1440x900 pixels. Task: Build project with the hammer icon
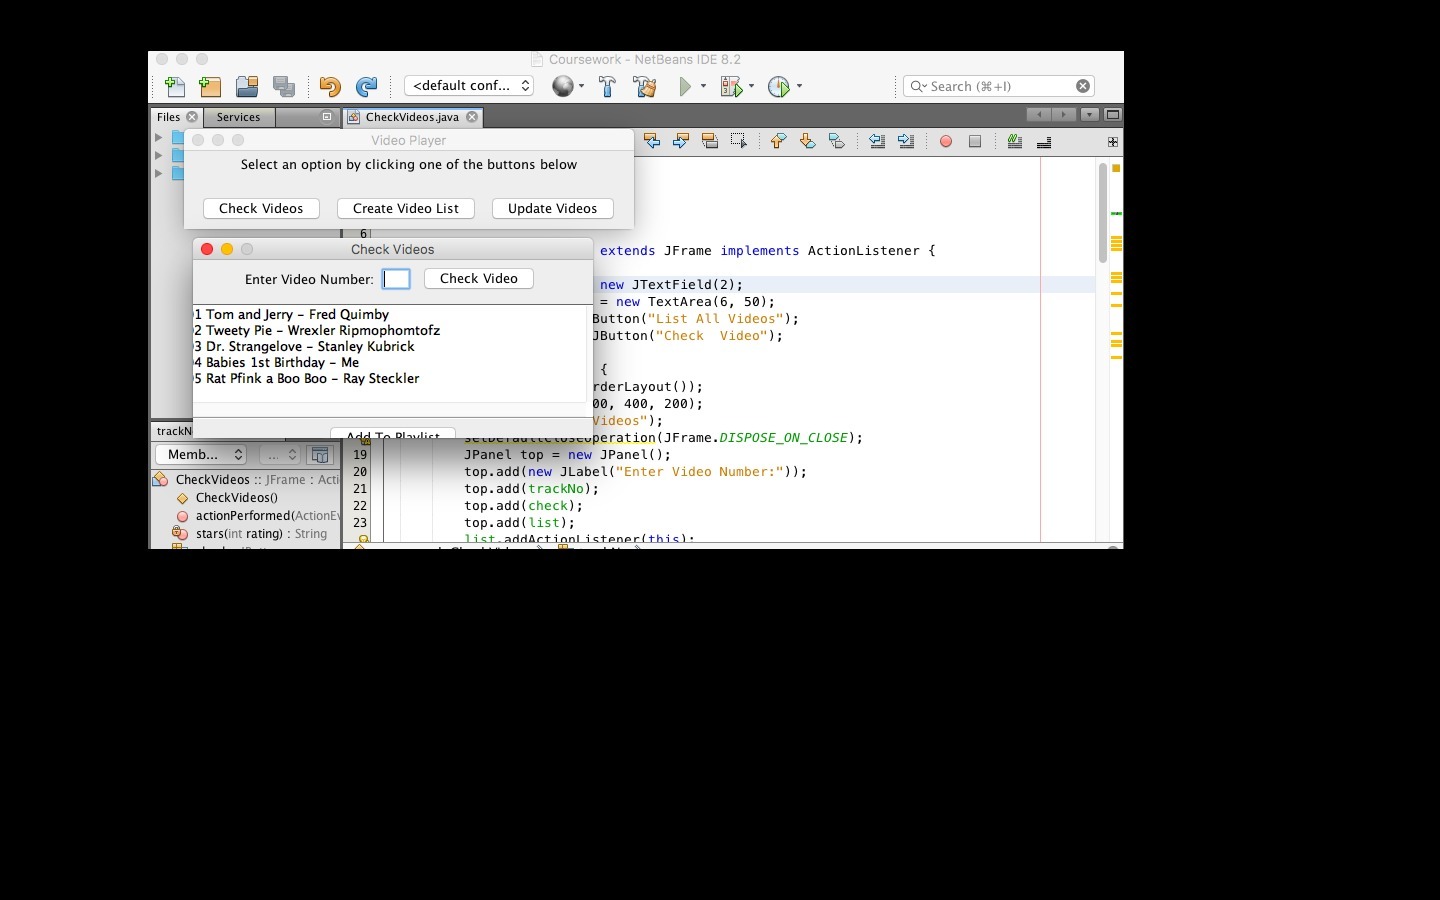[x=607, y=87]
